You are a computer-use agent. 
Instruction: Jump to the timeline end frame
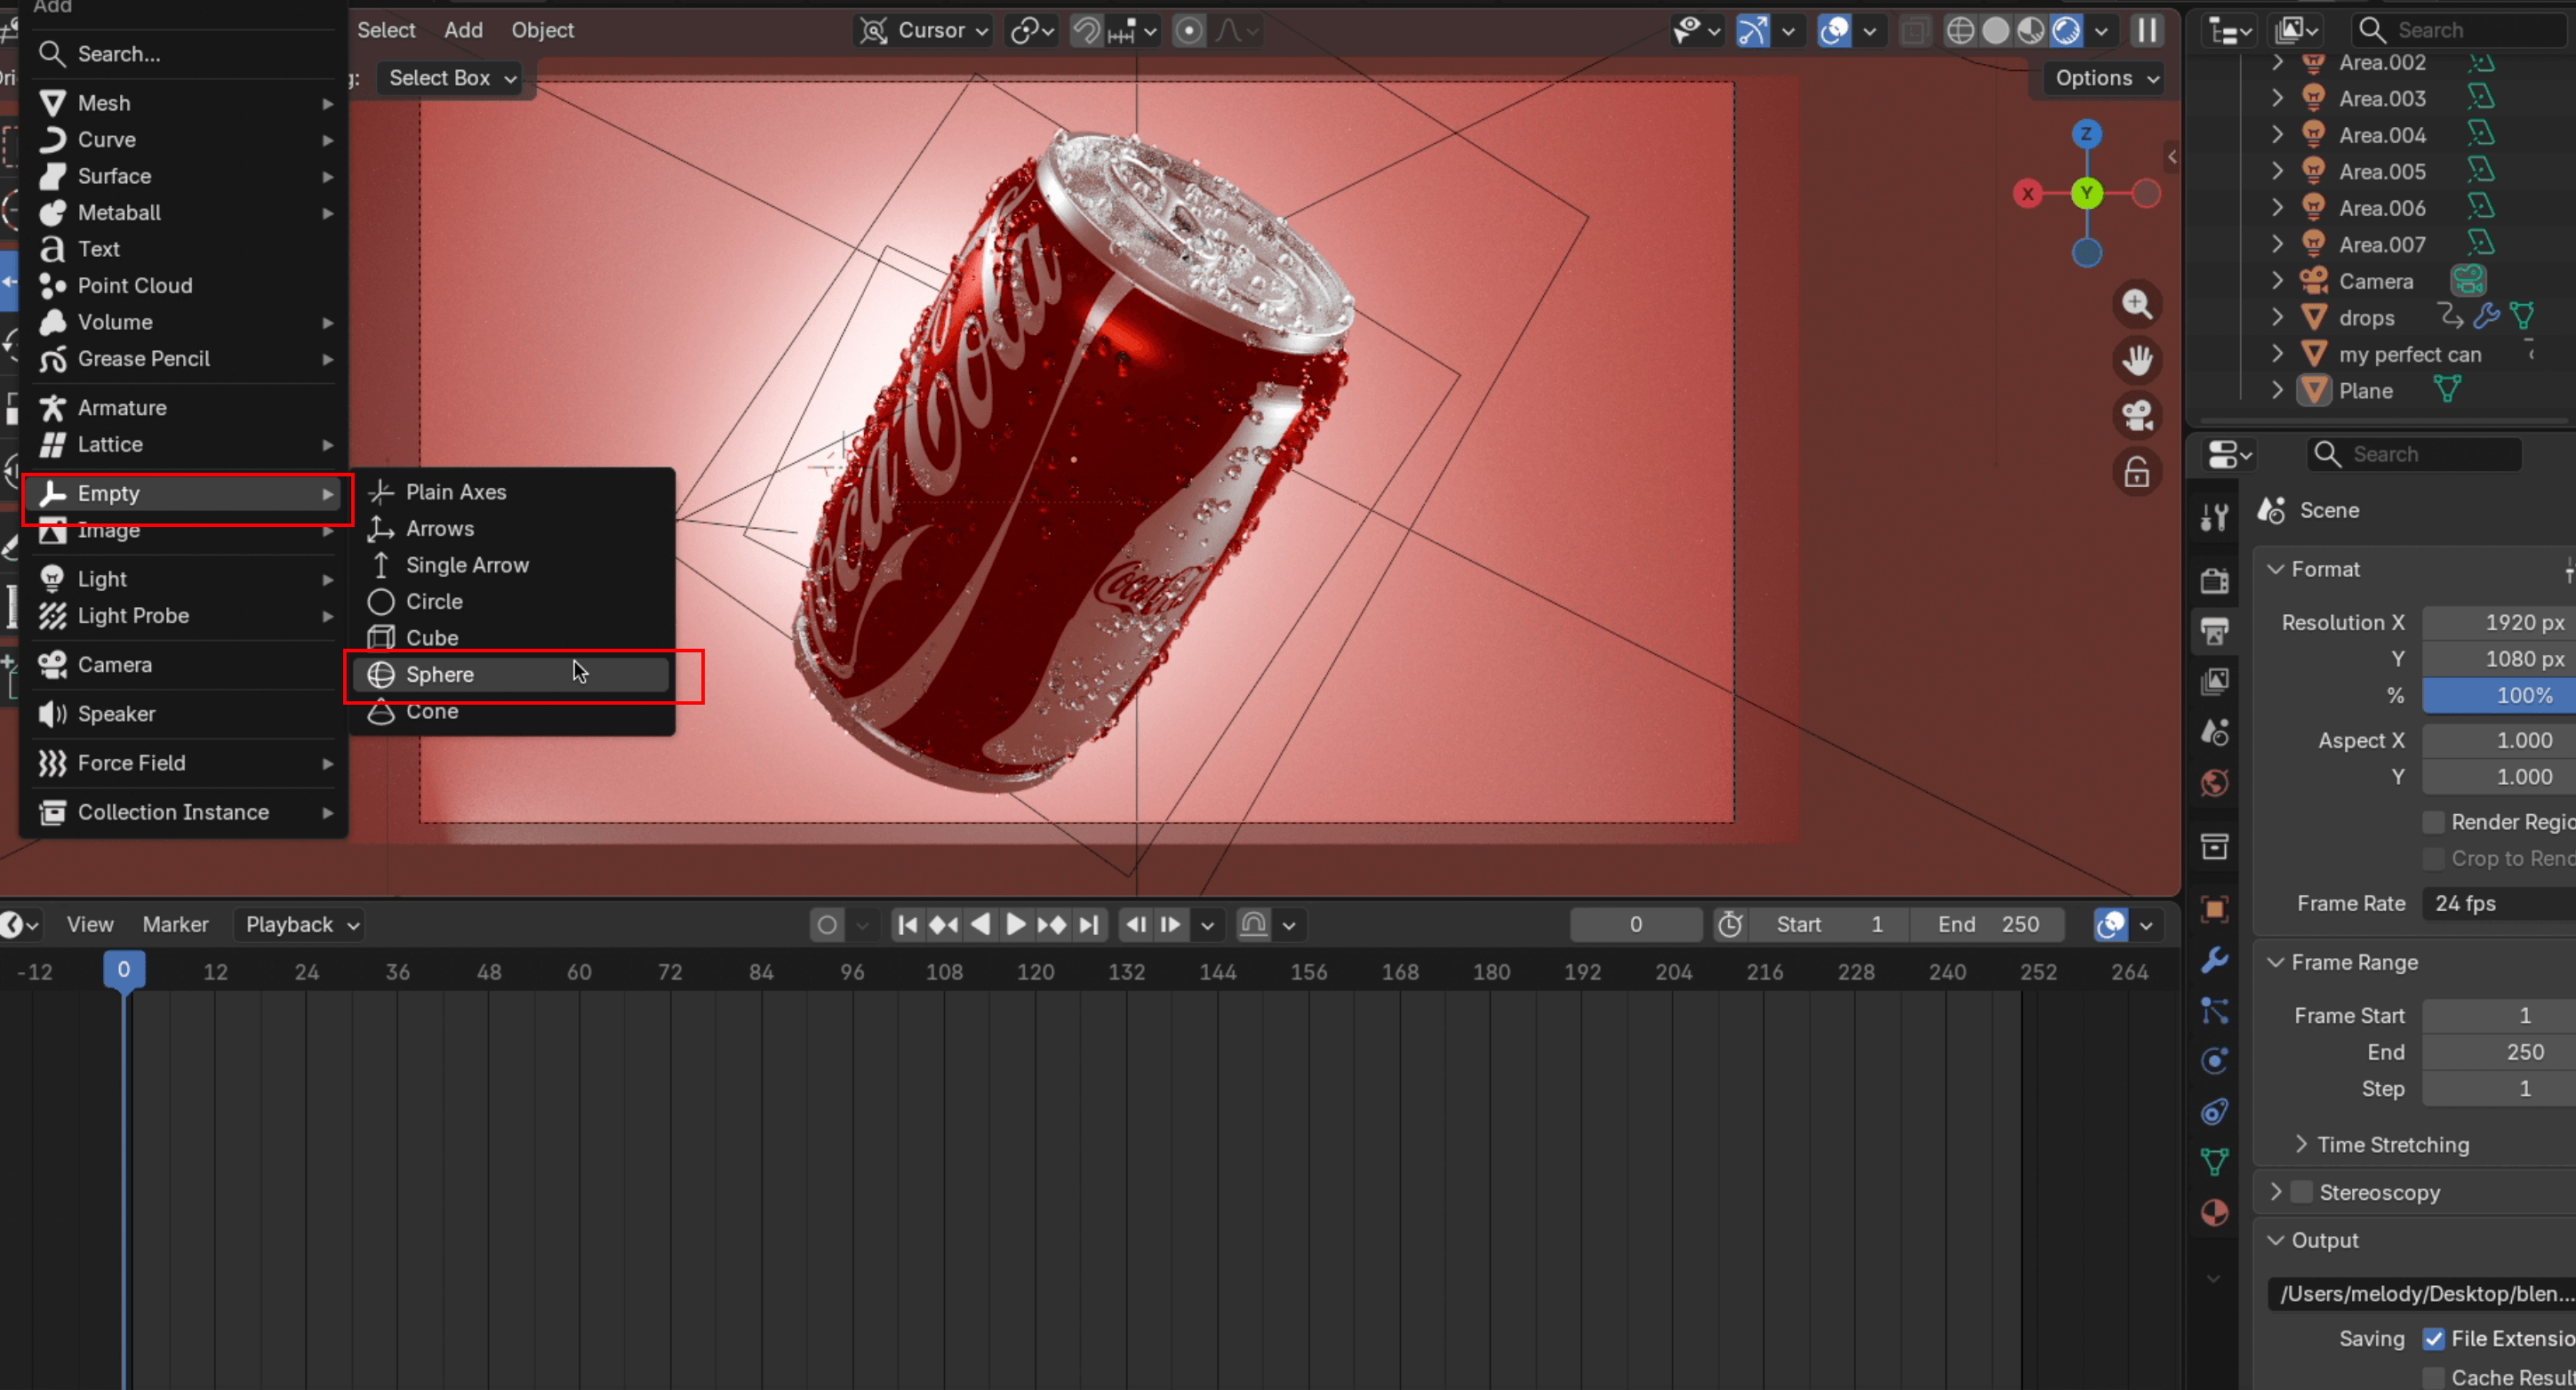click(x=1089, y=925)
